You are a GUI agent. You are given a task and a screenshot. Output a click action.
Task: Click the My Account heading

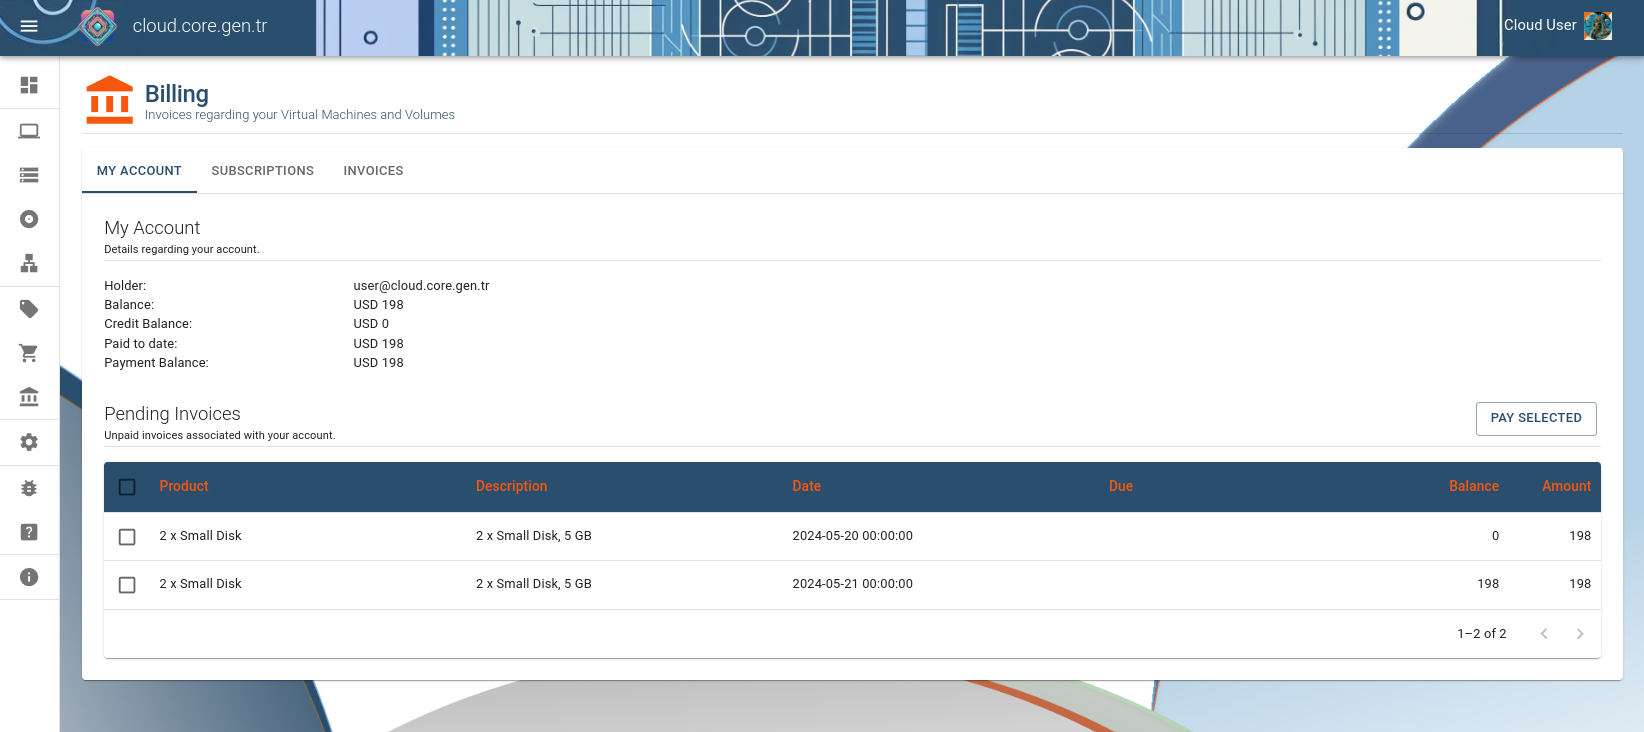tap(152, 228)
